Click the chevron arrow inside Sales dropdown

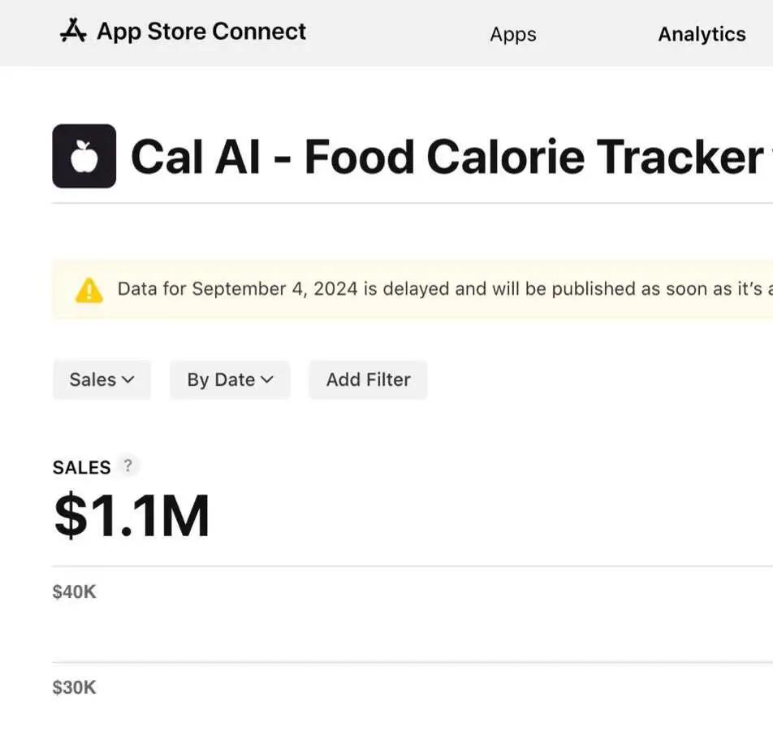click(128, 380)
